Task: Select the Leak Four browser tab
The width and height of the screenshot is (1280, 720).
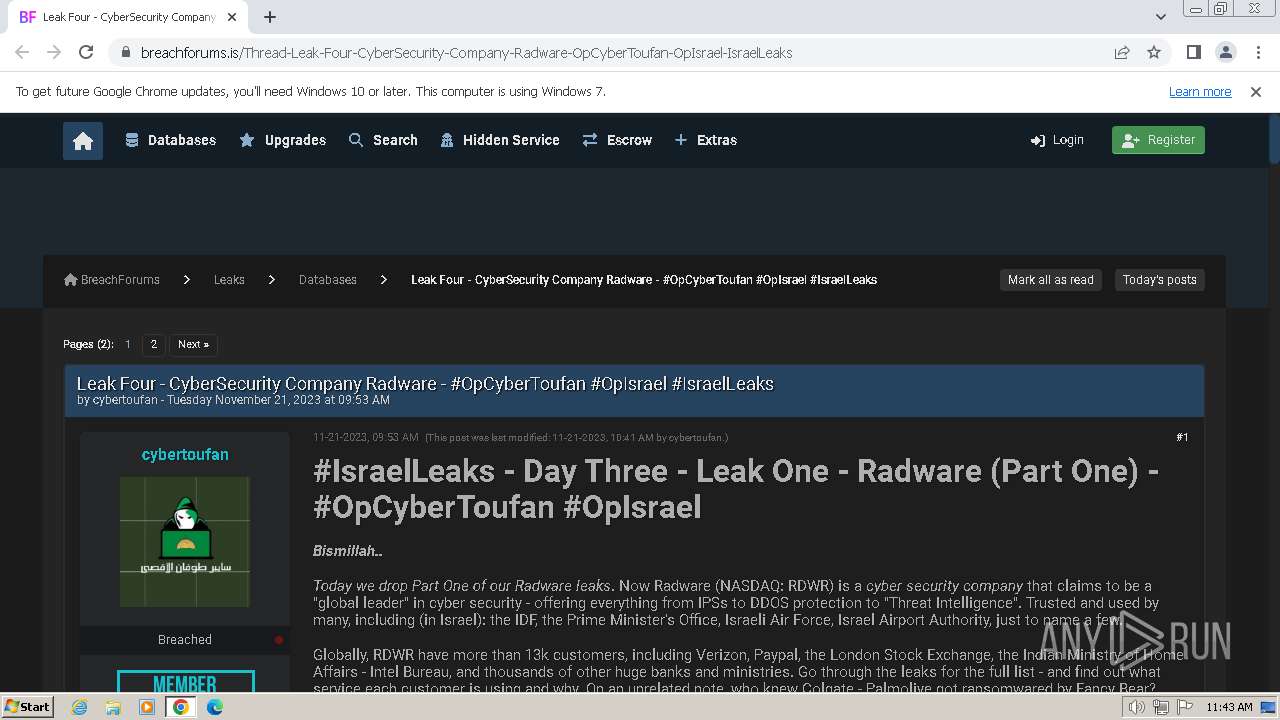Action: click(128, 17)
